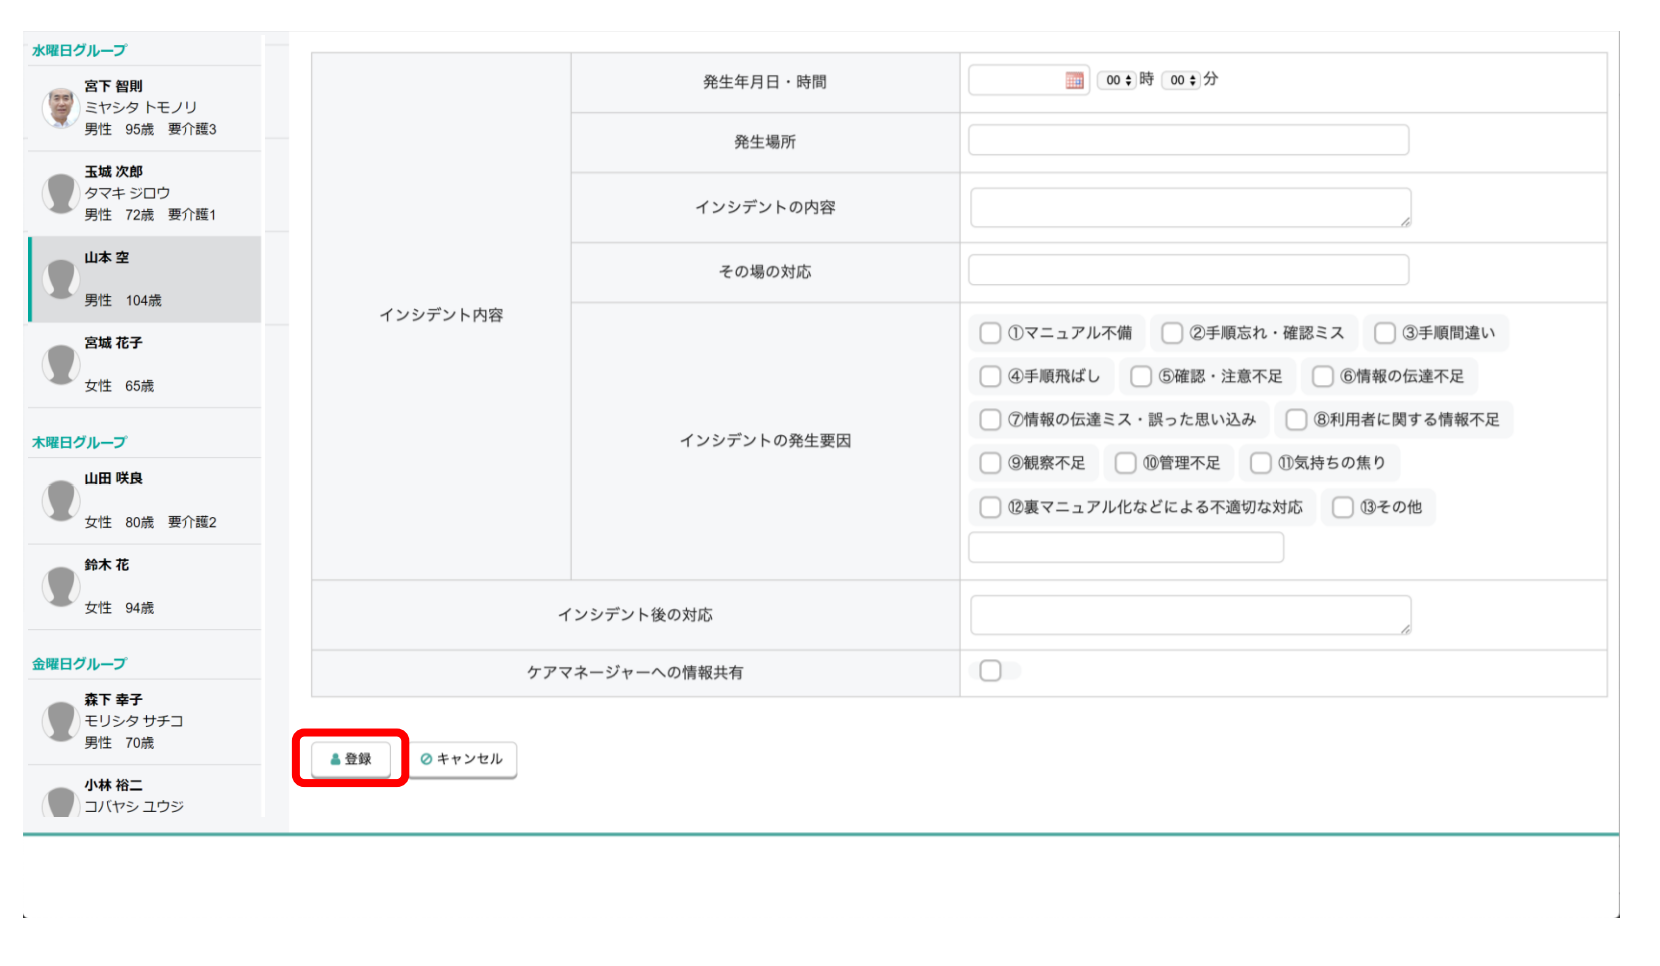
Task: Open the minute (分) dropdown
Action: (x=1182, y=80)
